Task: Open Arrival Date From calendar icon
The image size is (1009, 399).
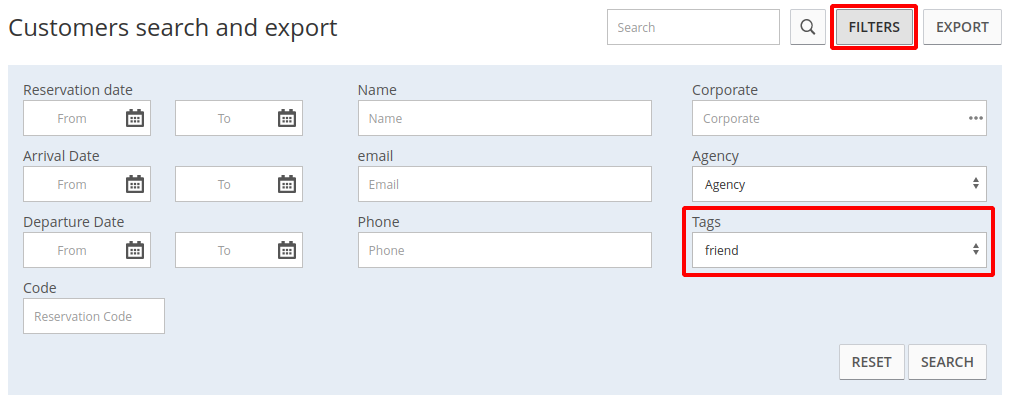Action: (x=134, y=184)
